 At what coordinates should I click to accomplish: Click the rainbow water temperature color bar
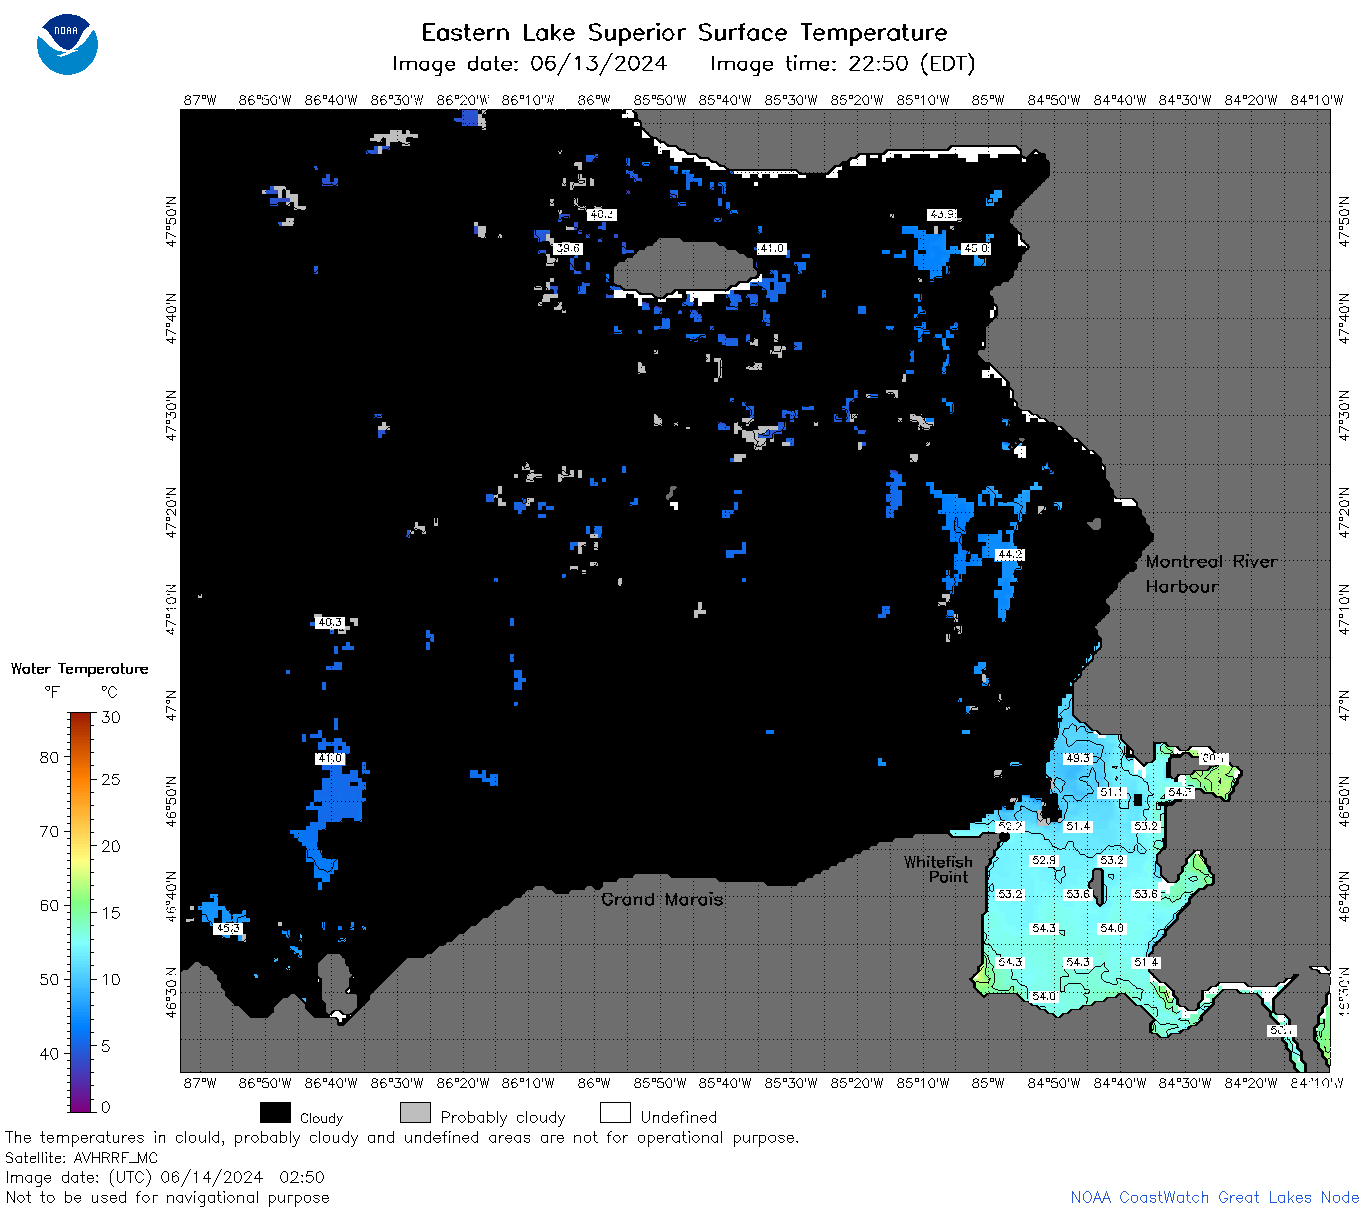tap(81, 911)
